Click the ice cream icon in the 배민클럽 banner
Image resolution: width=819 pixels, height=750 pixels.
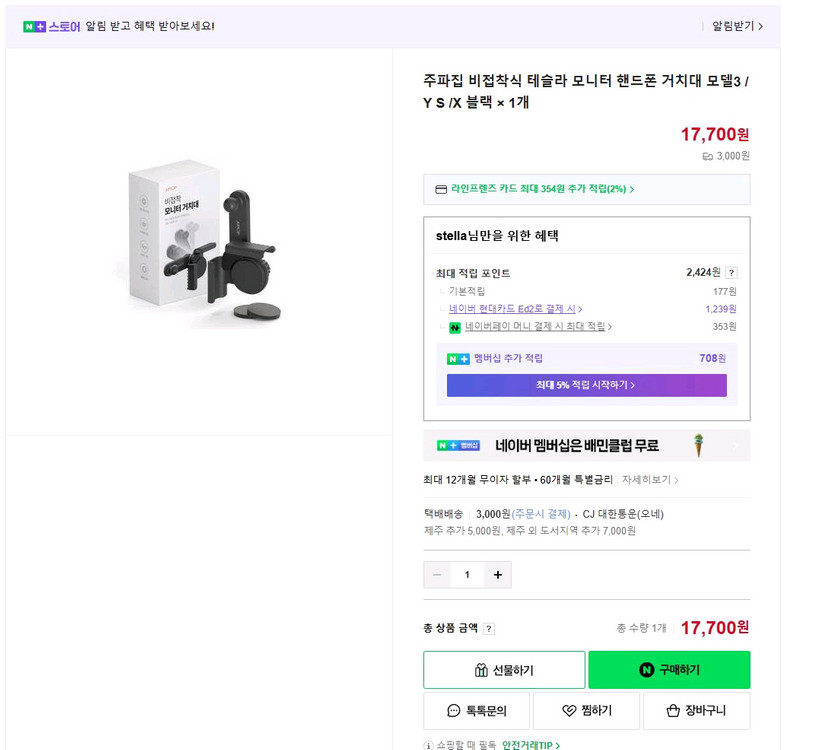pos(697,446)
